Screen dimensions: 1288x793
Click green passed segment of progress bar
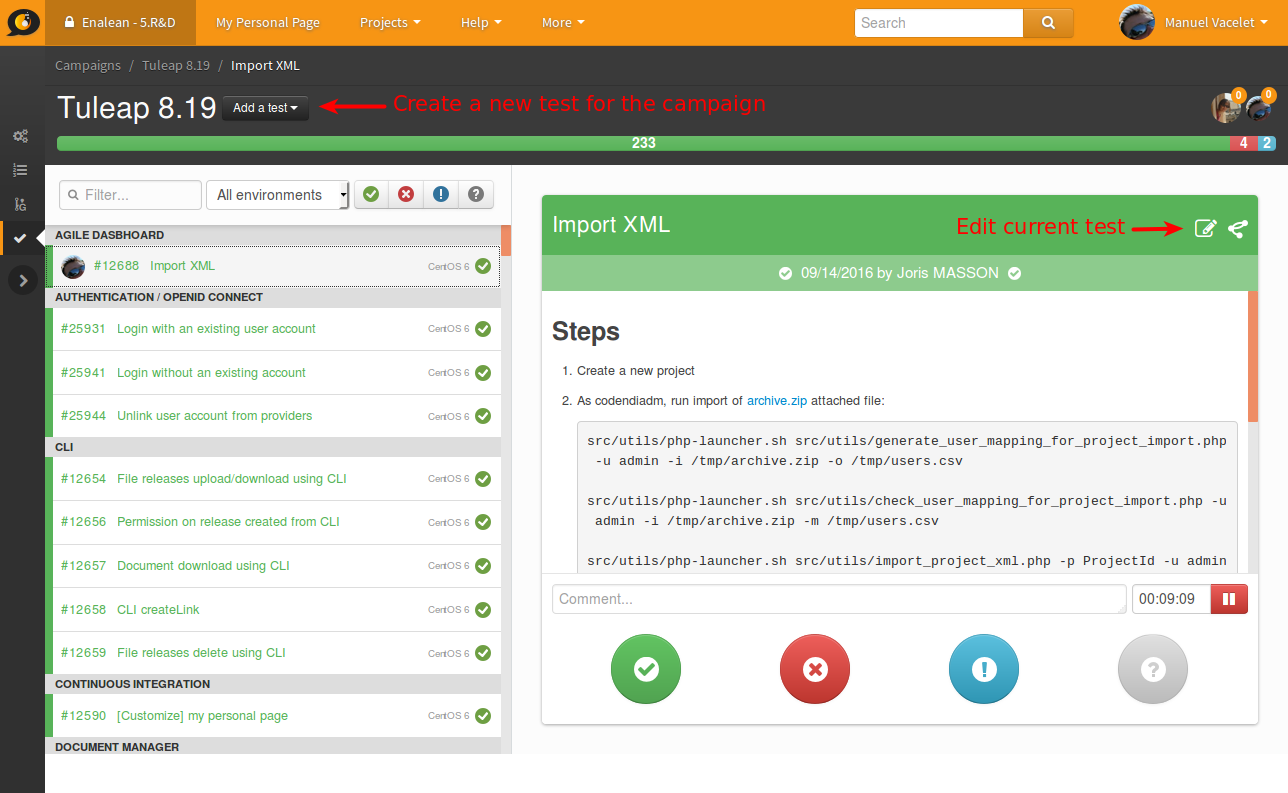click(x=643, y=143)
